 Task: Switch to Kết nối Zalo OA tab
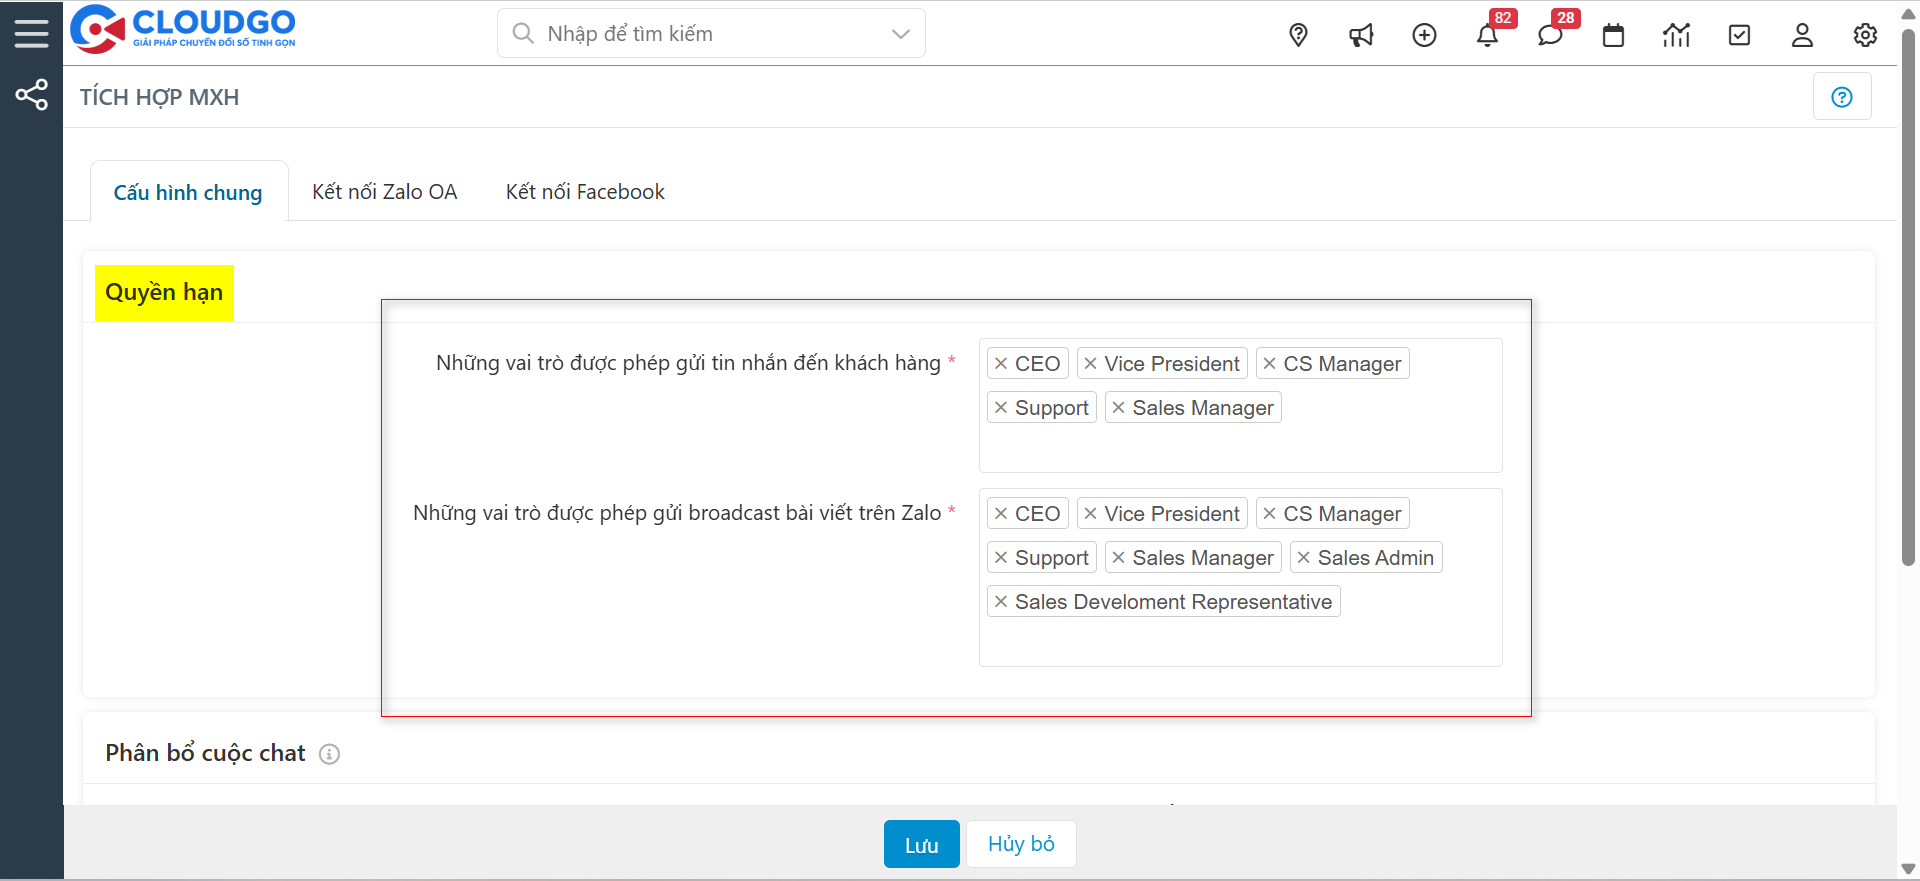point(384,192)
